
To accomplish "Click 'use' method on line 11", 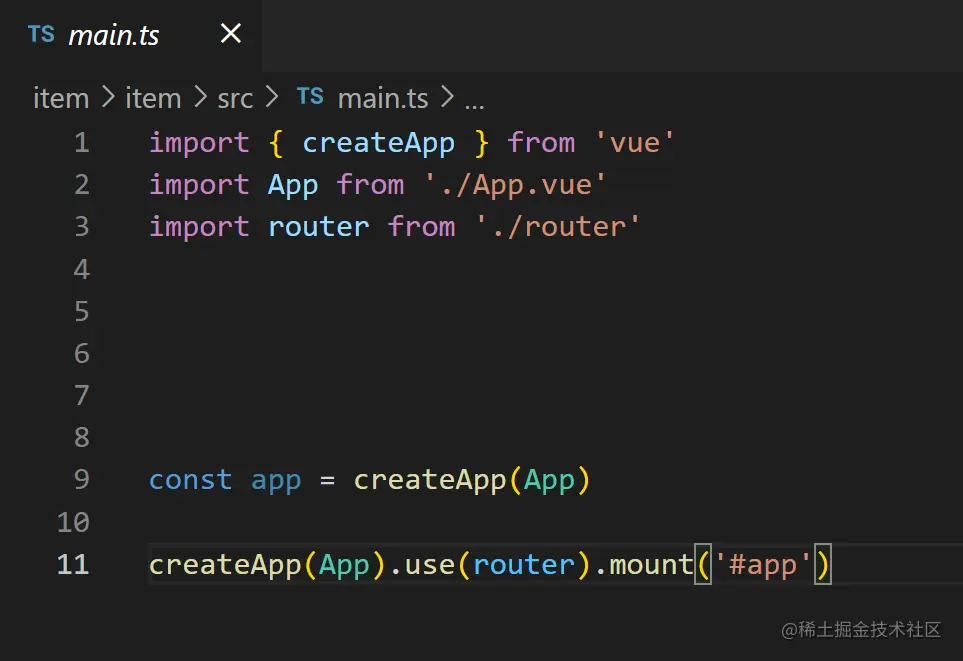I will click(x=430, y=565).
